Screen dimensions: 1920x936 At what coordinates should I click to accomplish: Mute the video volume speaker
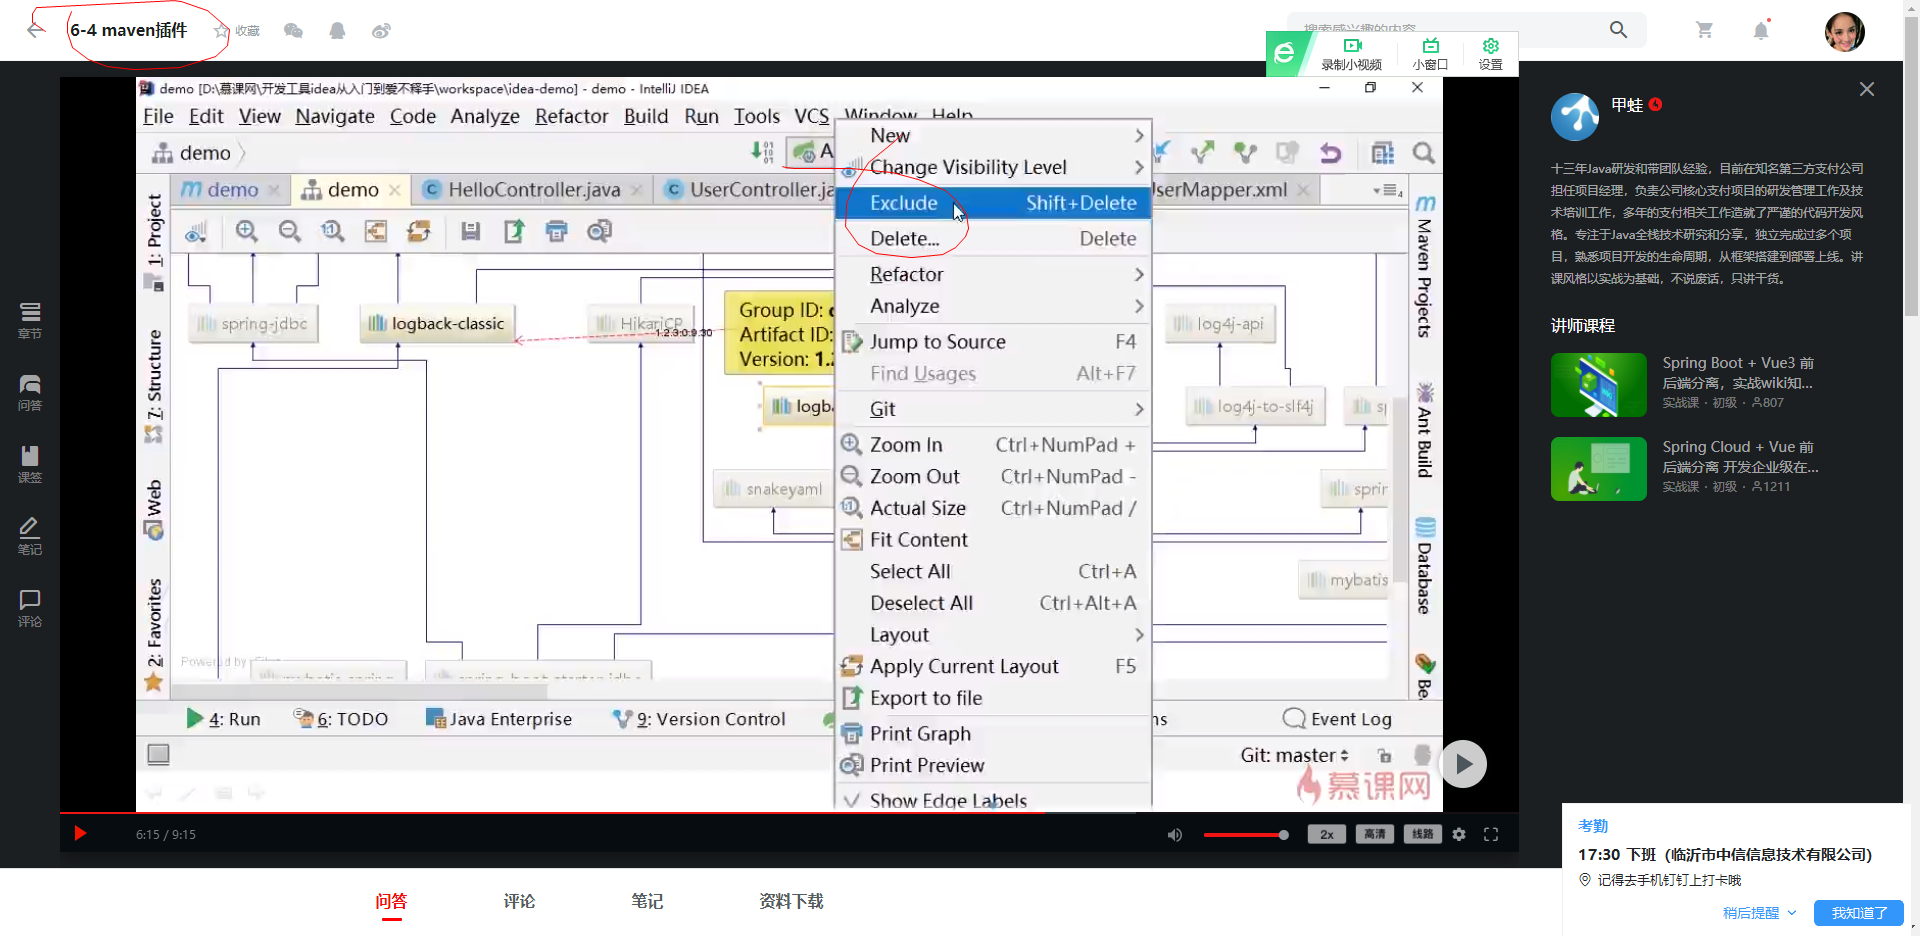click(1175, 834)
